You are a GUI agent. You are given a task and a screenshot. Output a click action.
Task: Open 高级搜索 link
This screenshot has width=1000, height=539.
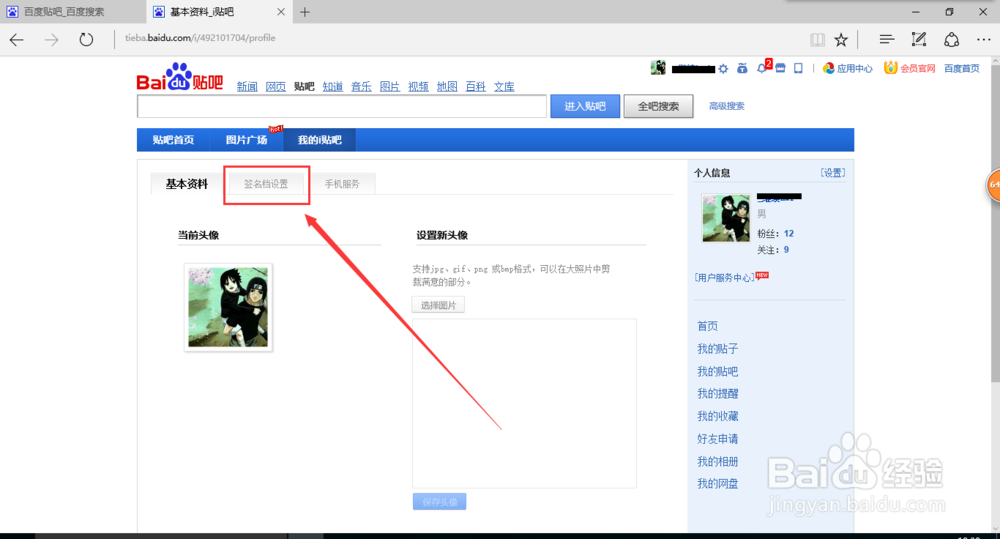click(726, 106)
